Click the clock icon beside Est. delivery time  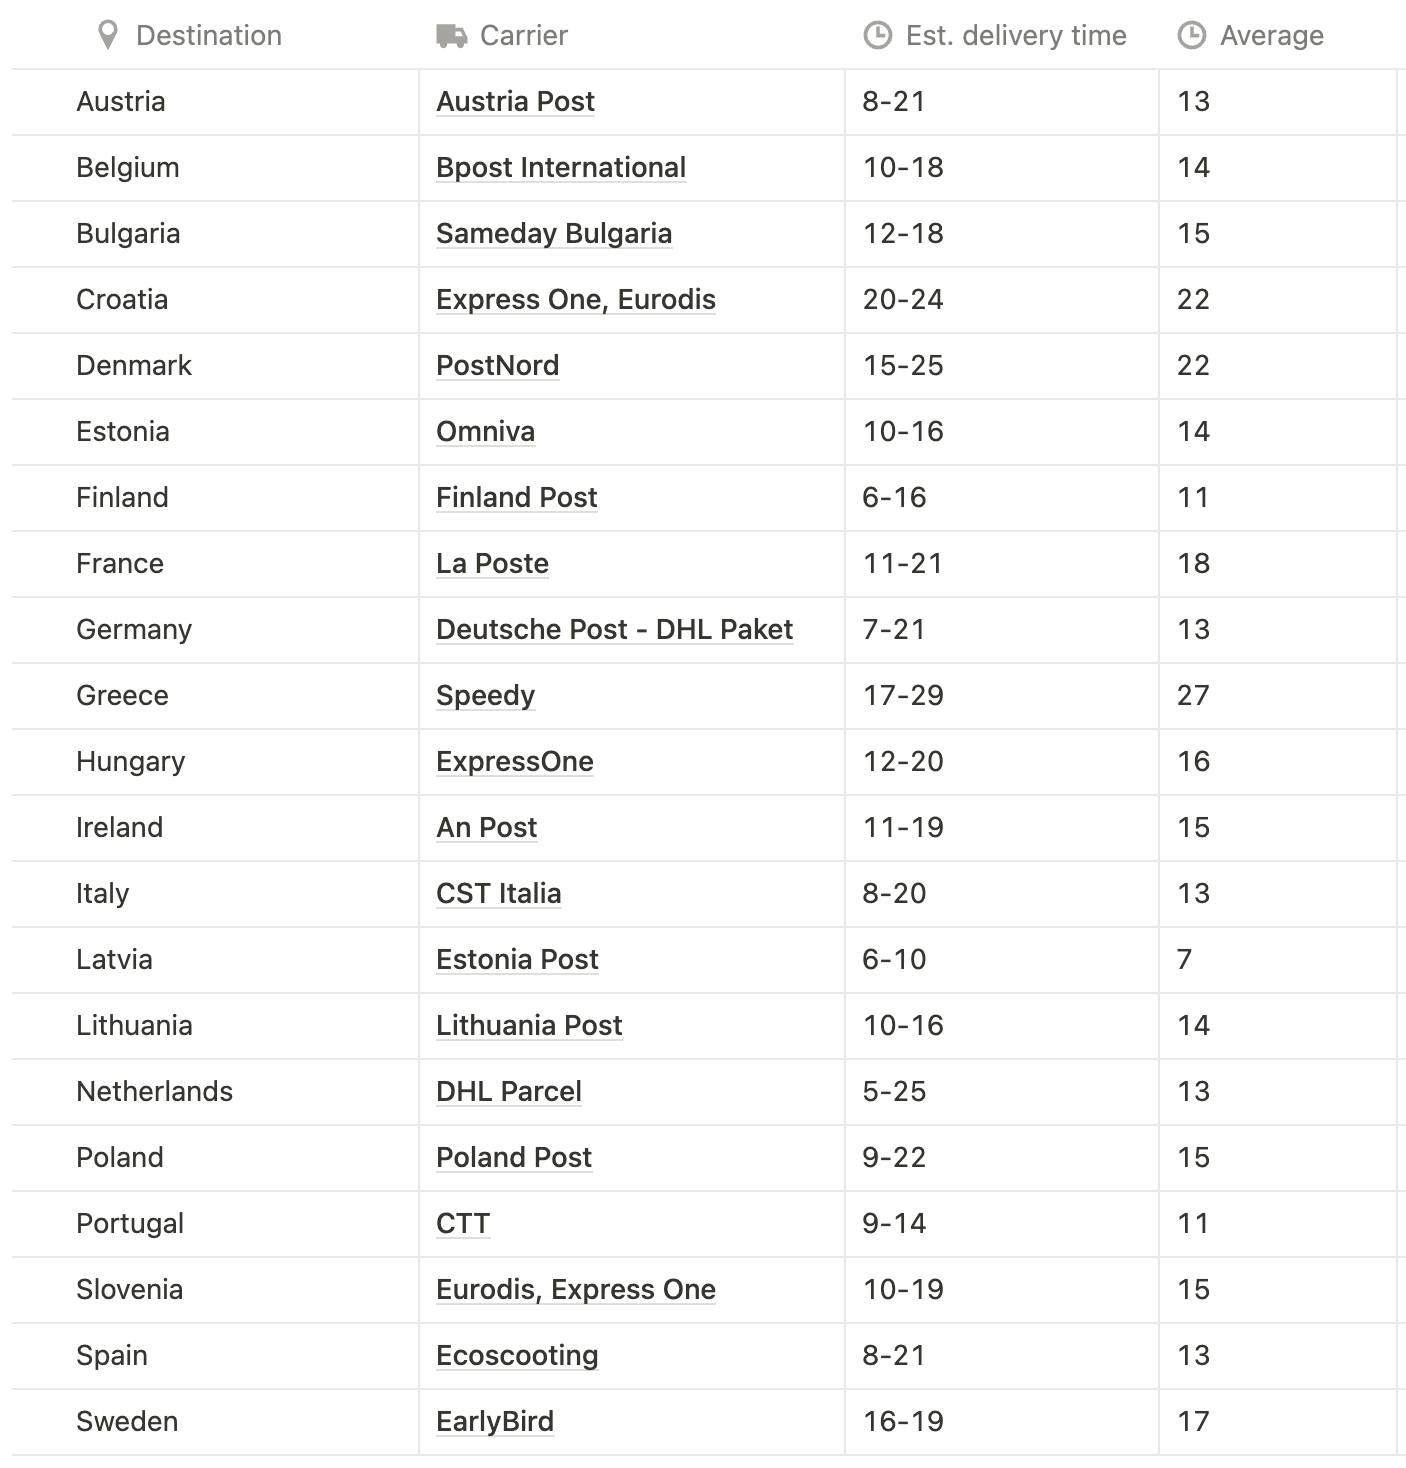coord(877,36)
